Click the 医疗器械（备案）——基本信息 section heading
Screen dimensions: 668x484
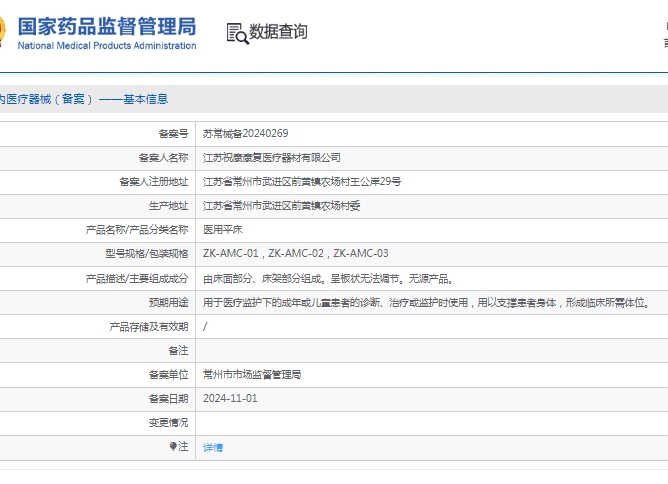tap(84, 99)
